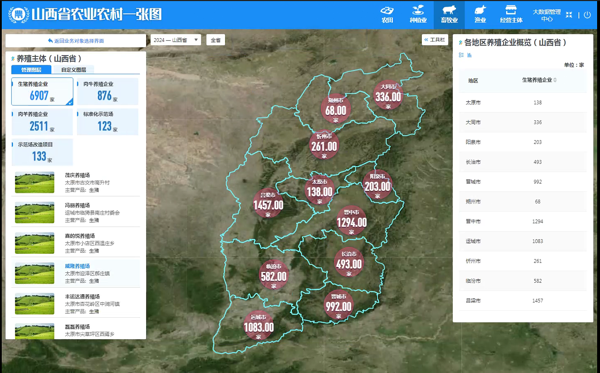Switch right panel to chart view icon
600x373 pixels.
[x=470, y=55]
